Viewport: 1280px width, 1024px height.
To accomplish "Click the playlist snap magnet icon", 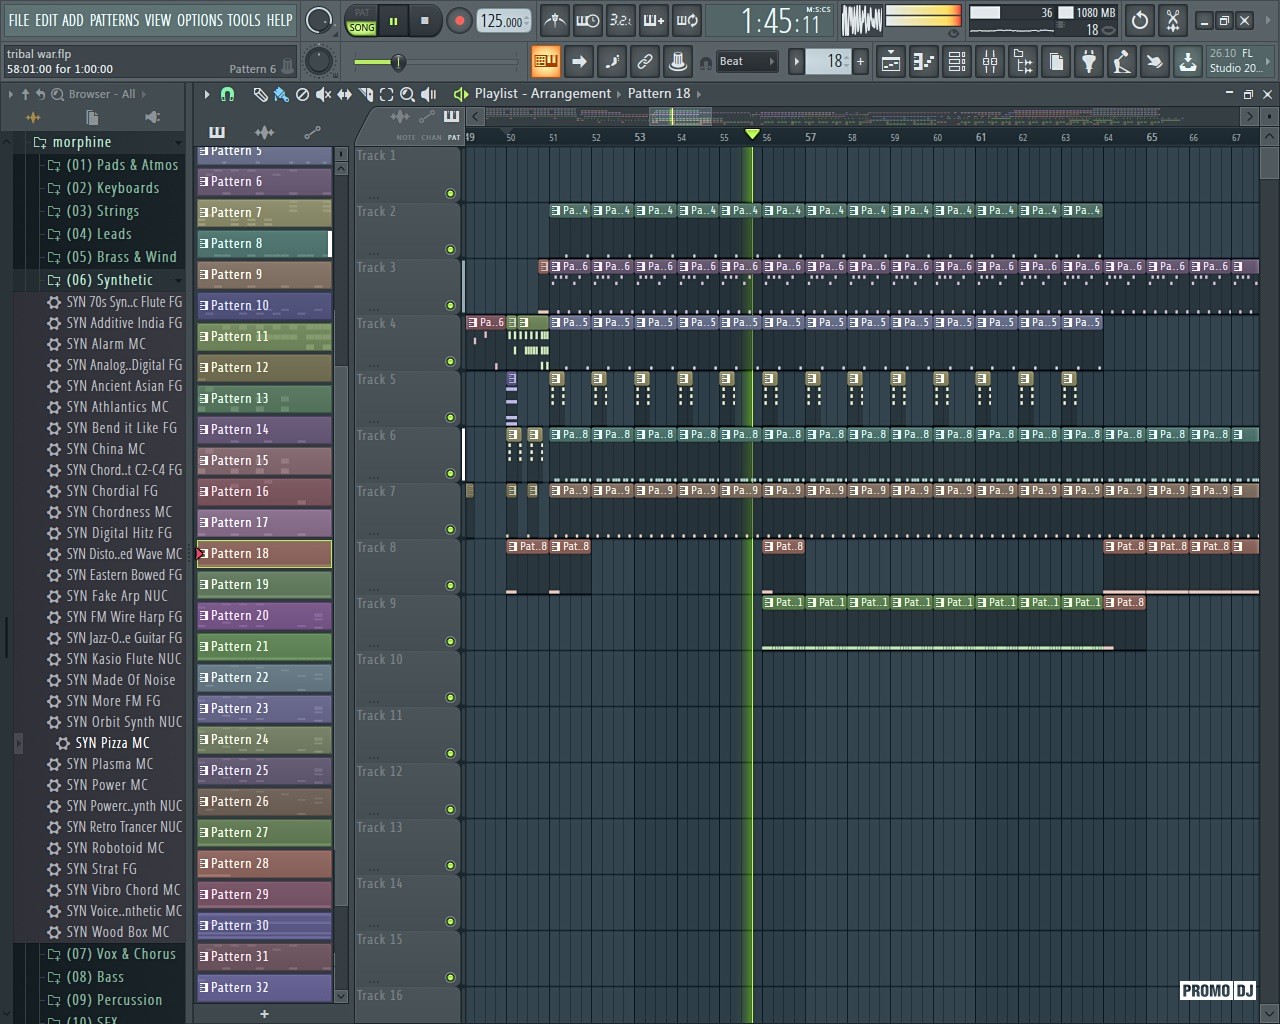I will pyautogui.click(x=228, y=94).
